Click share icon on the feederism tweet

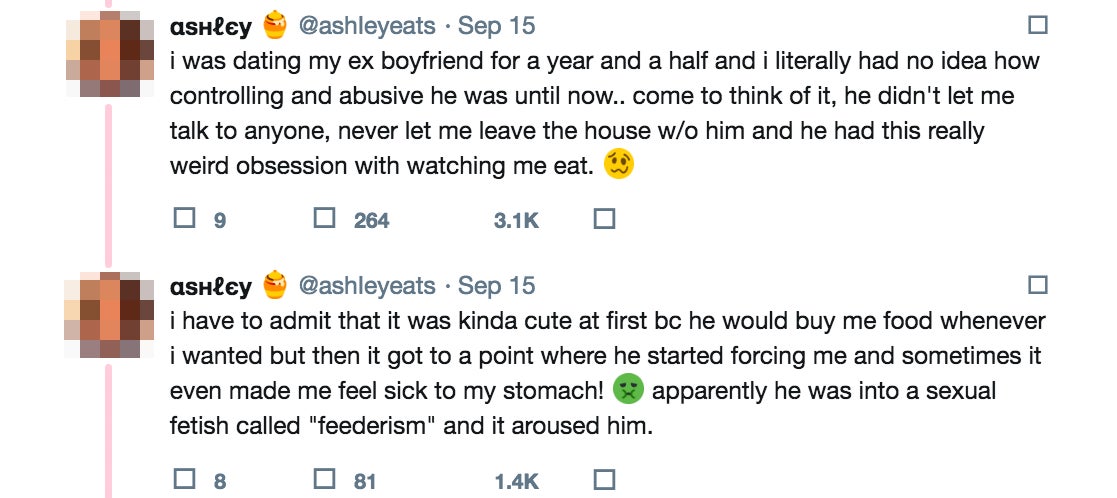click(603, 479)
